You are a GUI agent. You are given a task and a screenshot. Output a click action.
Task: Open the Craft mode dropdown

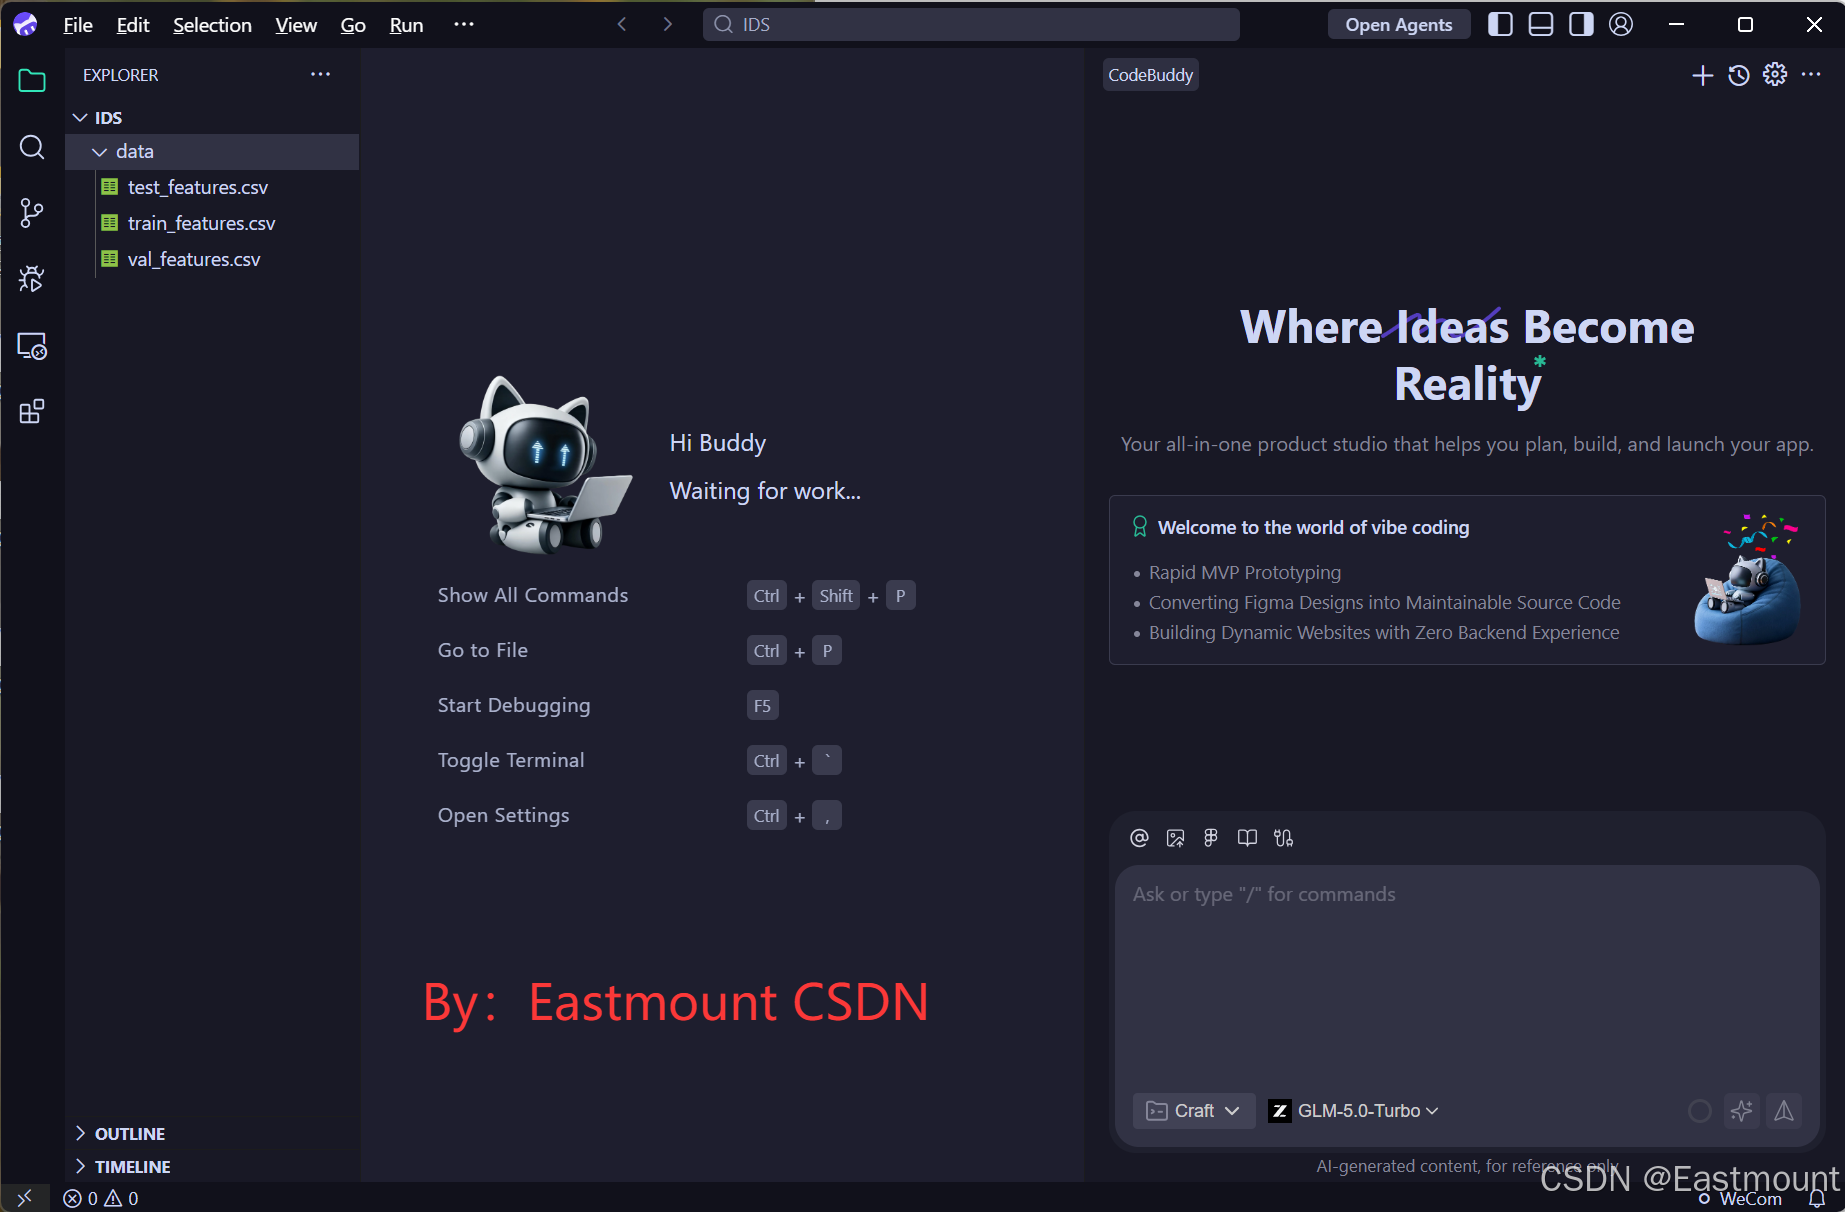click(1193, 1111)
